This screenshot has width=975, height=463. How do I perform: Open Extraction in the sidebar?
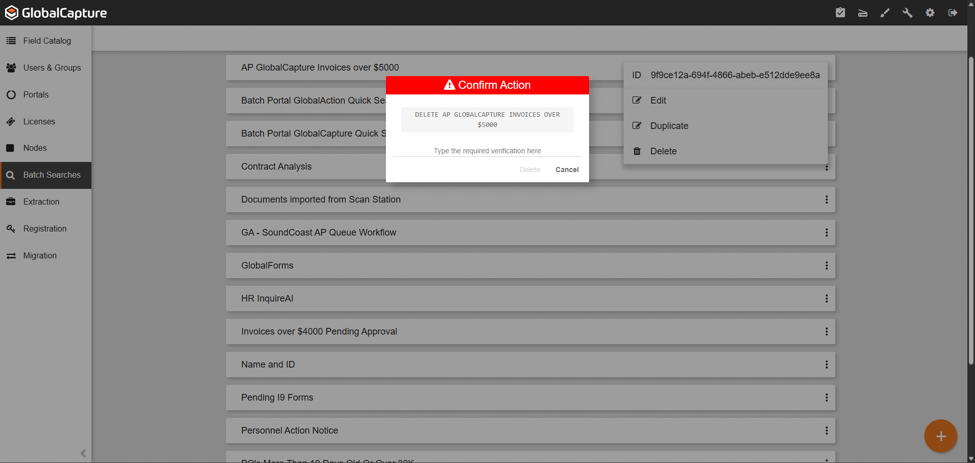(x=46, y=202)
